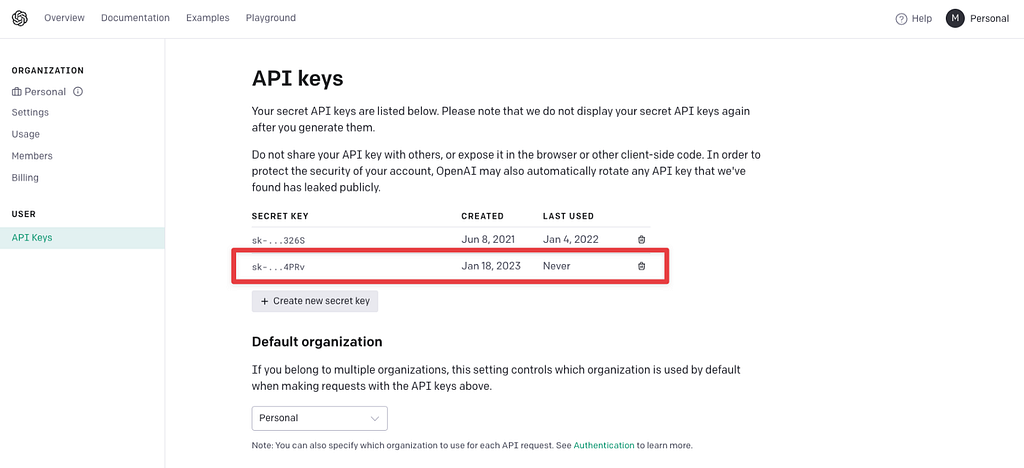
Task: Open the Examples section
Action: click(x=208, y=18)
